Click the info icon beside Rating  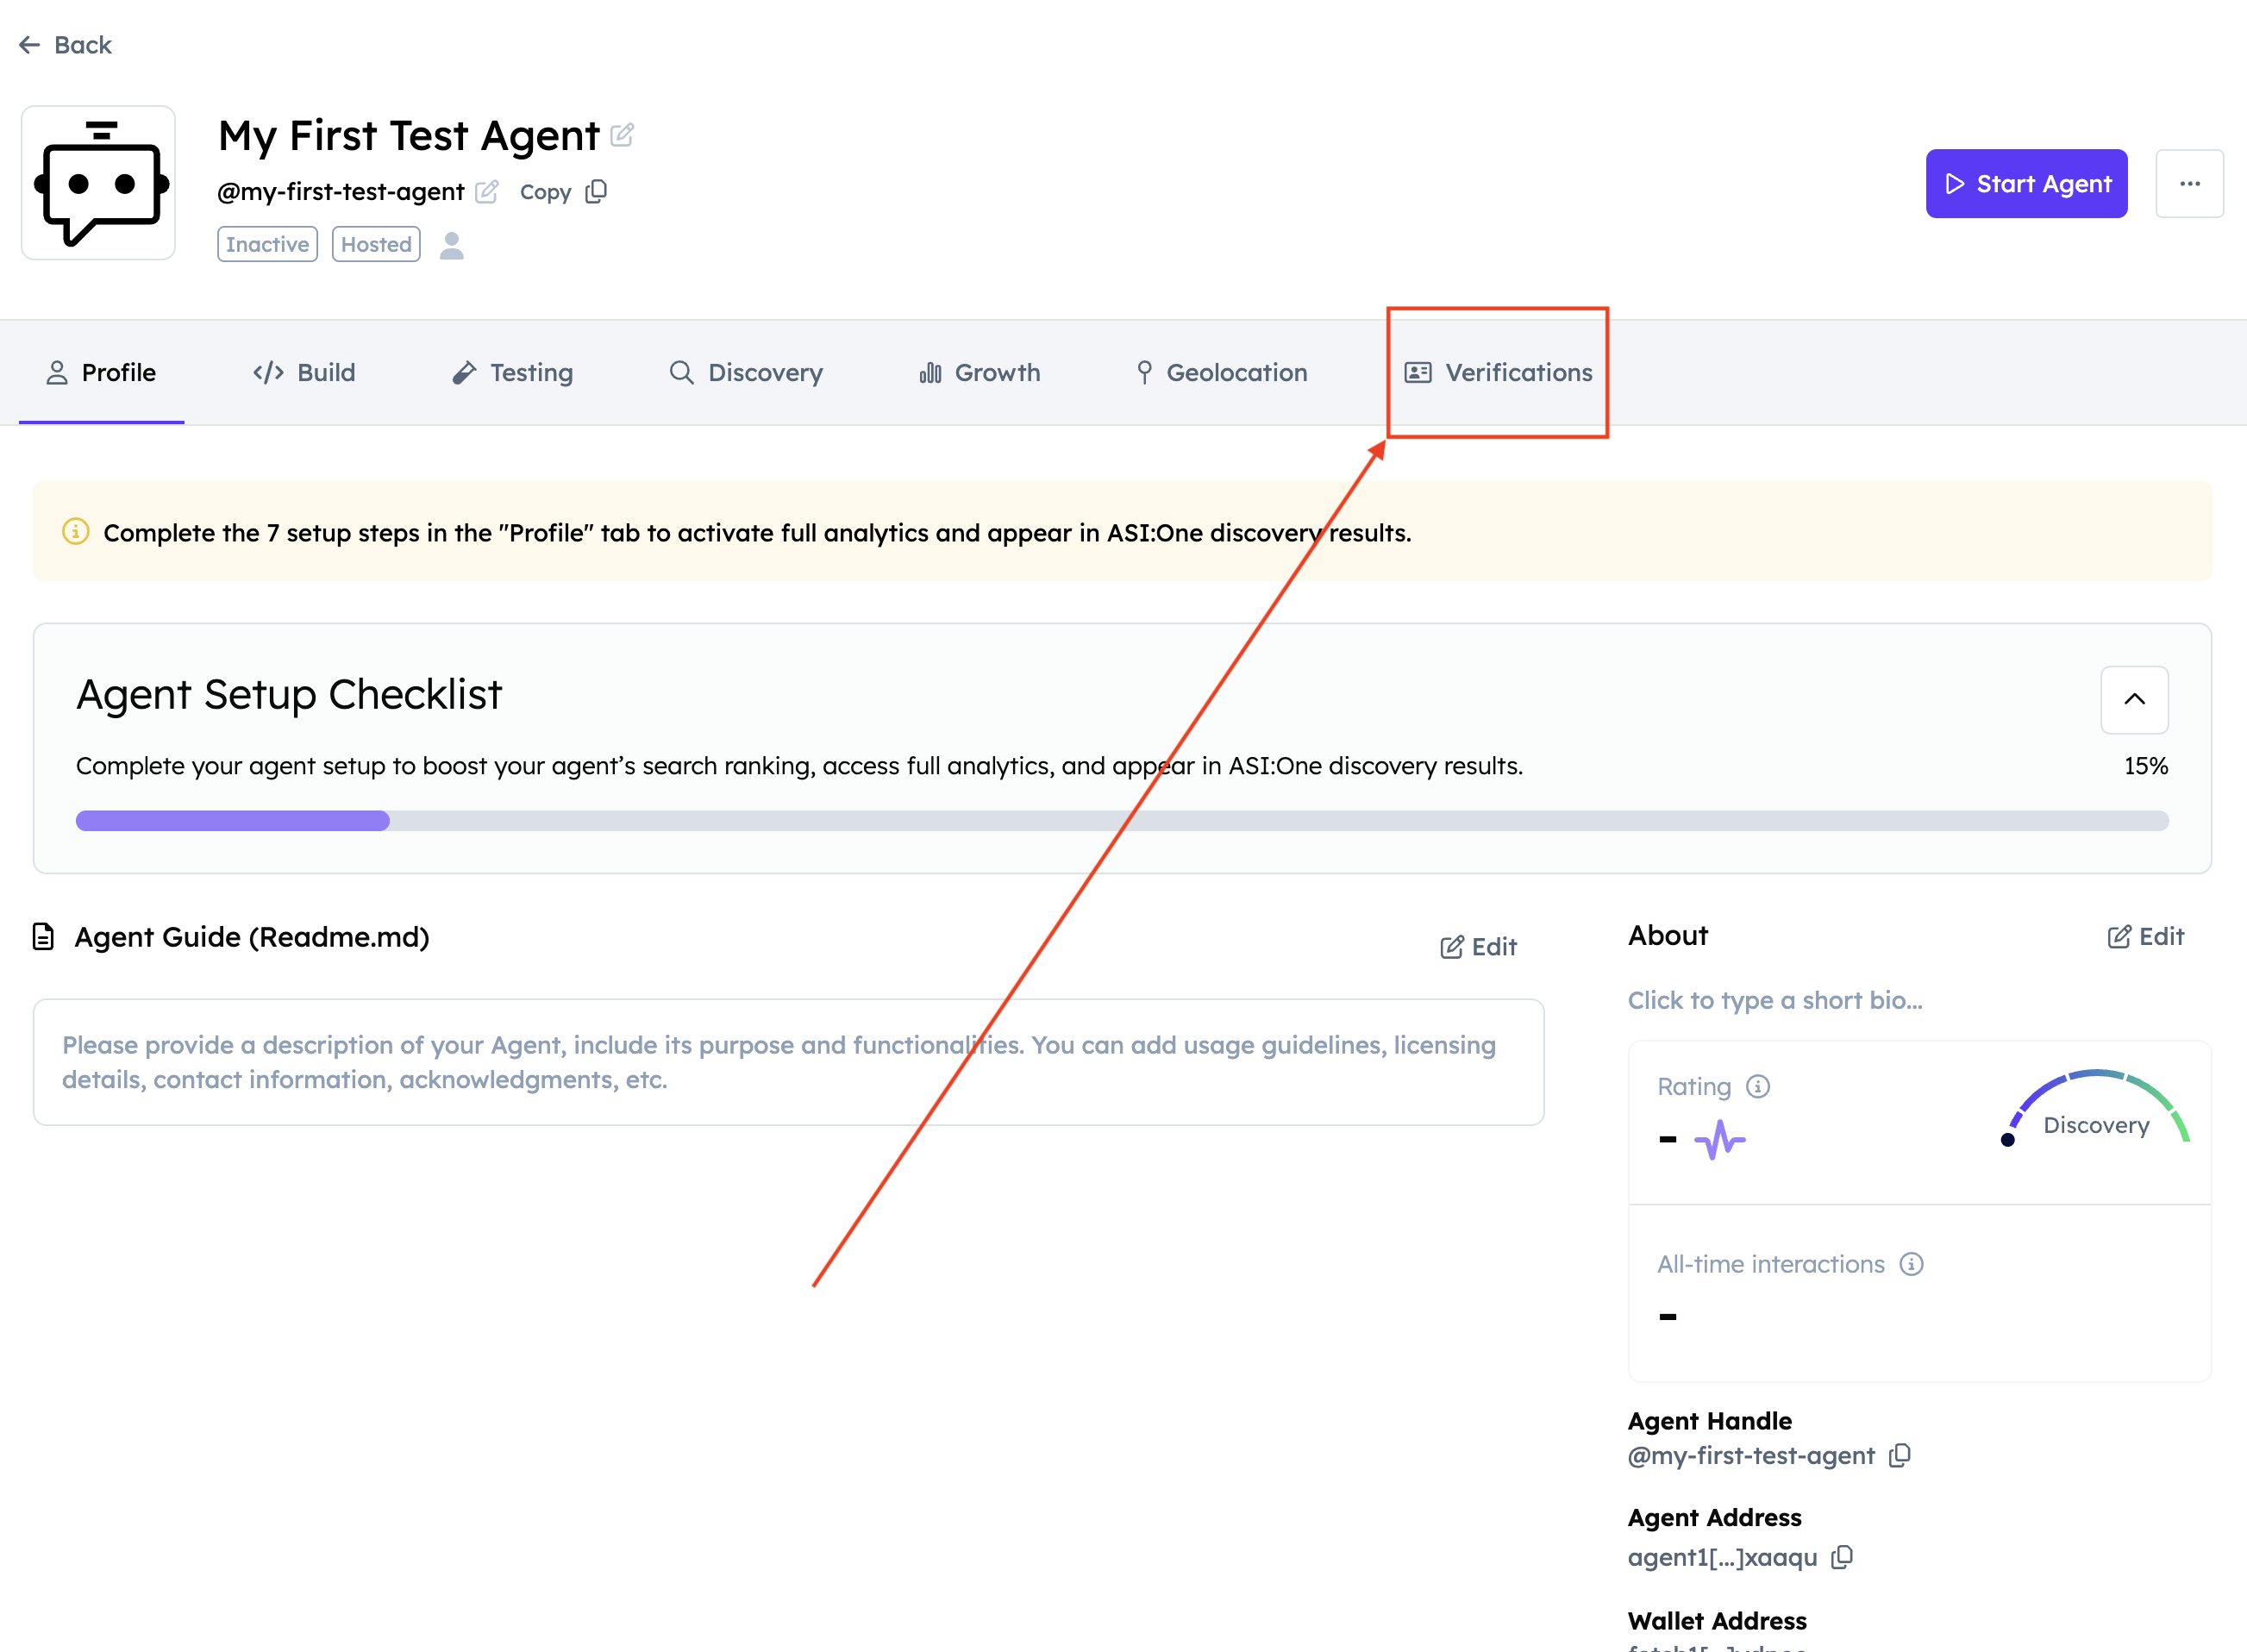coord(1757,1086)
